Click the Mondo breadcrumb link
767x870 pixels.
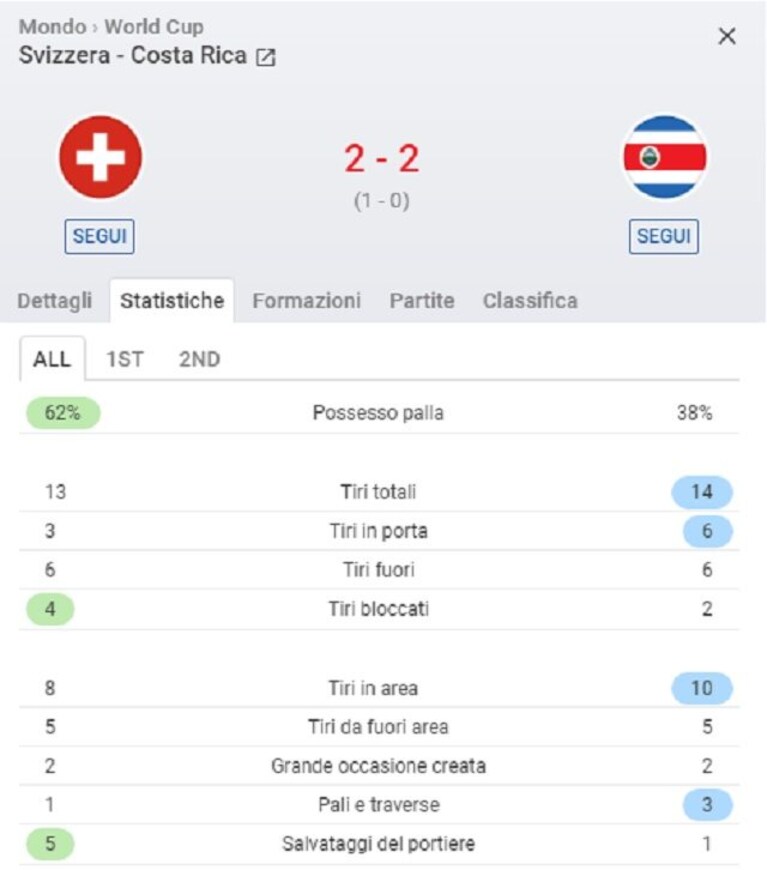click(53, 27)
